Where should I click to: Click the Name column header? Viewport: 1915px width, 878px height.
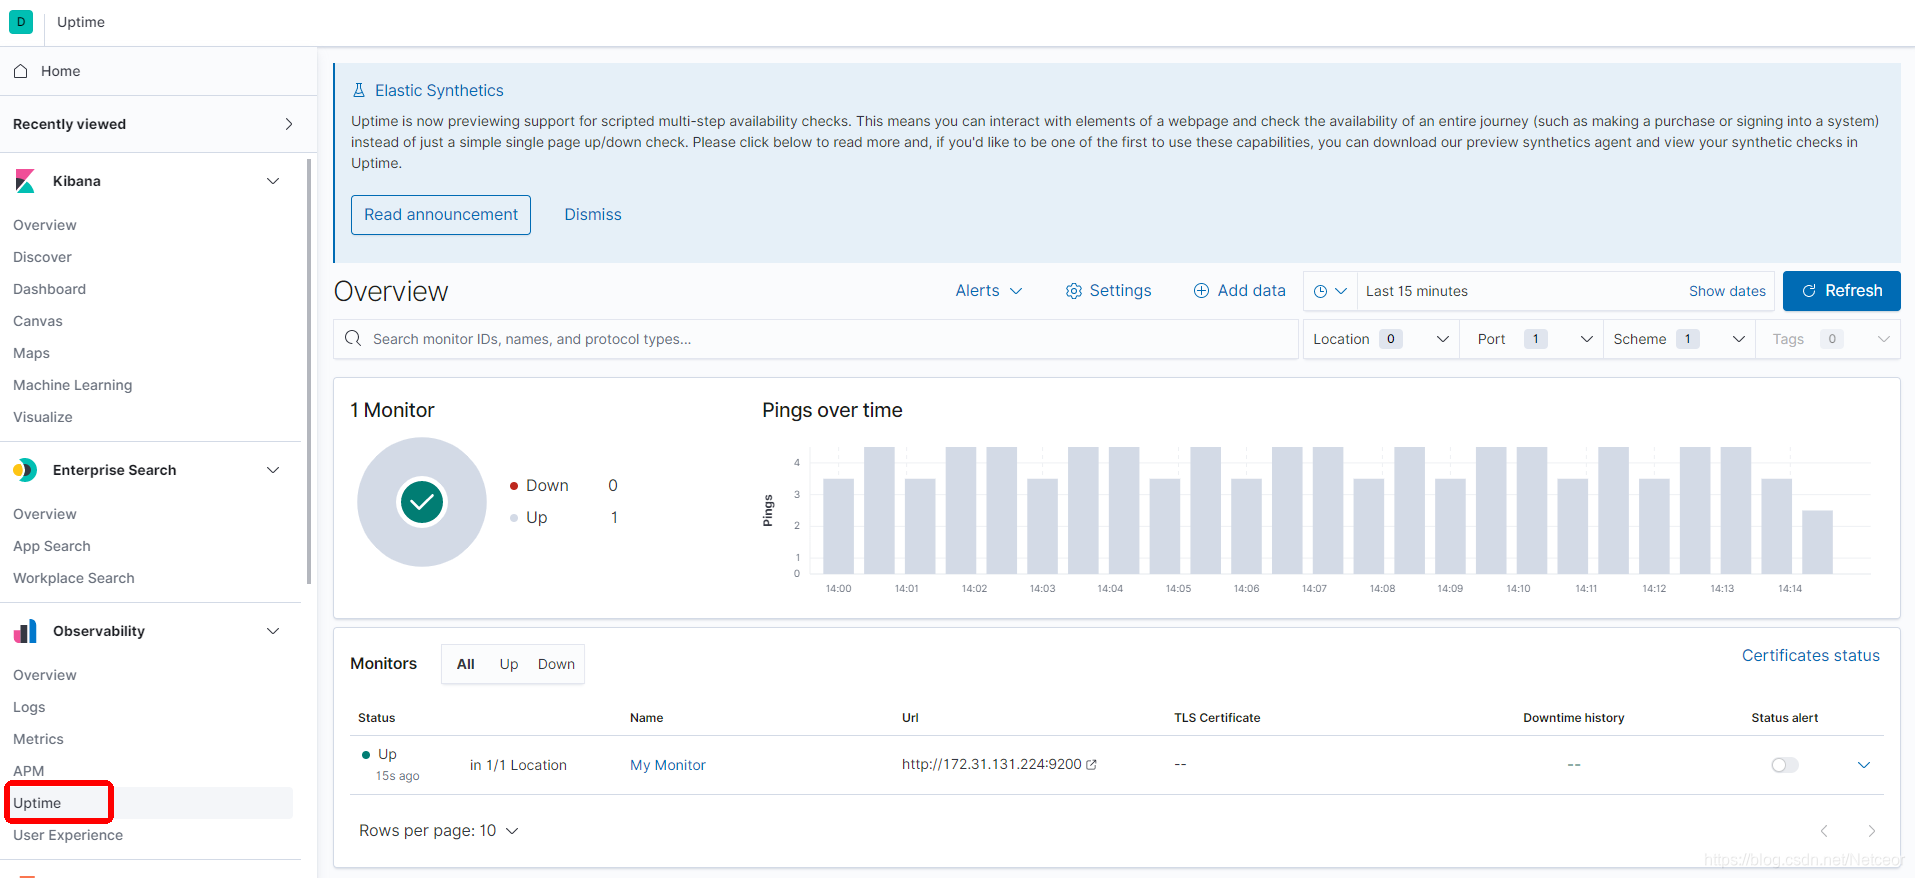click(647, 718)
